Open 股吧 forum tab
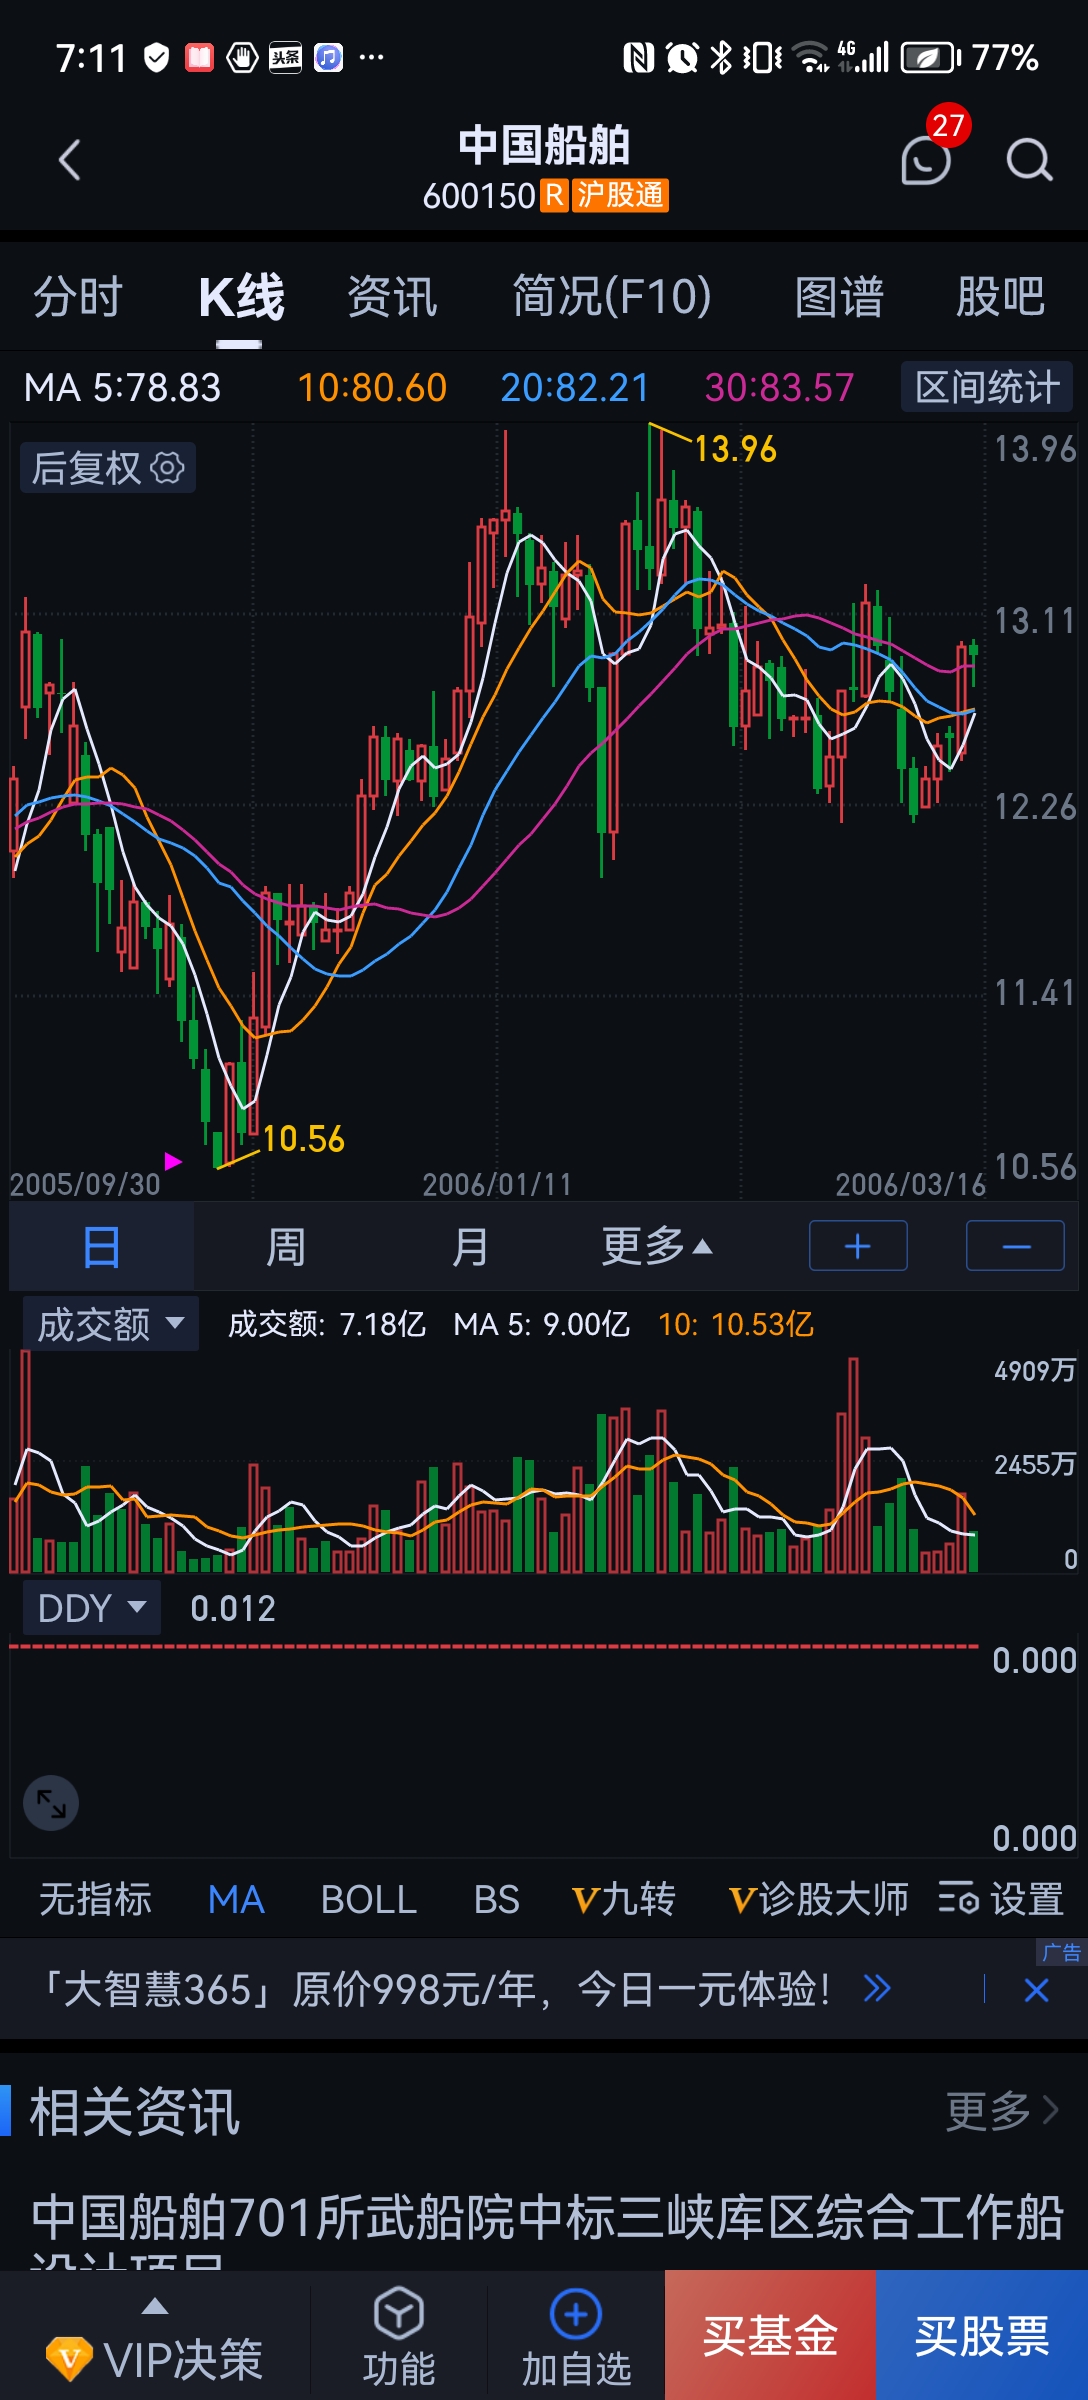The height and width of the screenshot is (2400, 1088). [x=1000, y=297]
